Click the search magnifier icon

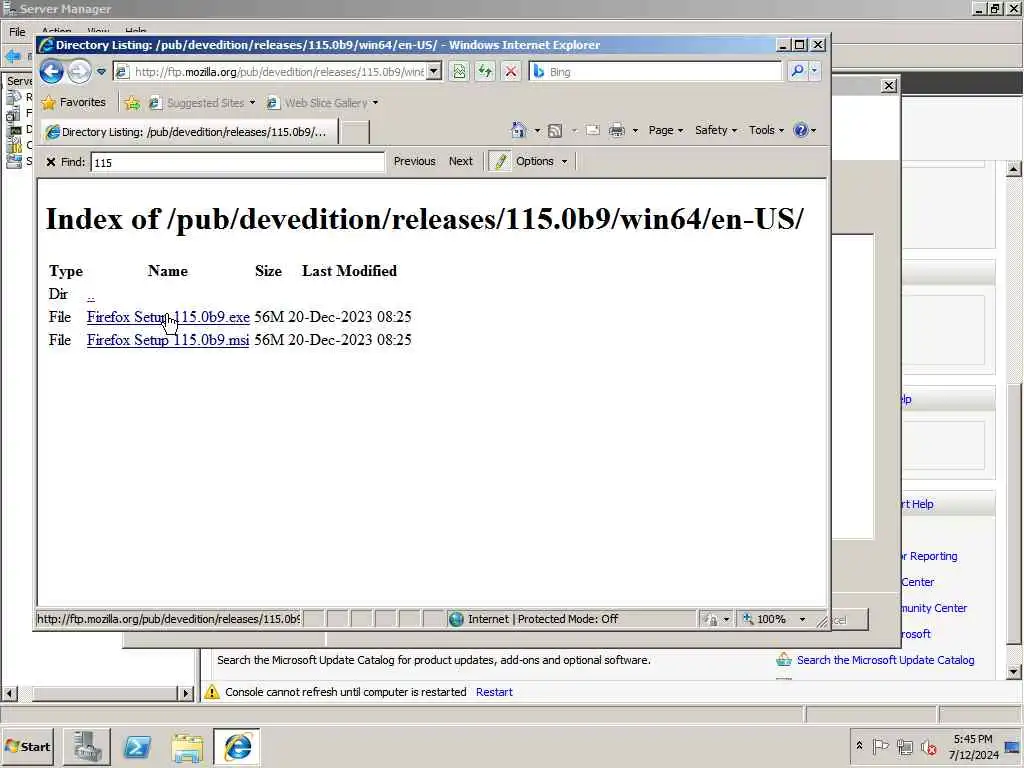tap(797, 71)
